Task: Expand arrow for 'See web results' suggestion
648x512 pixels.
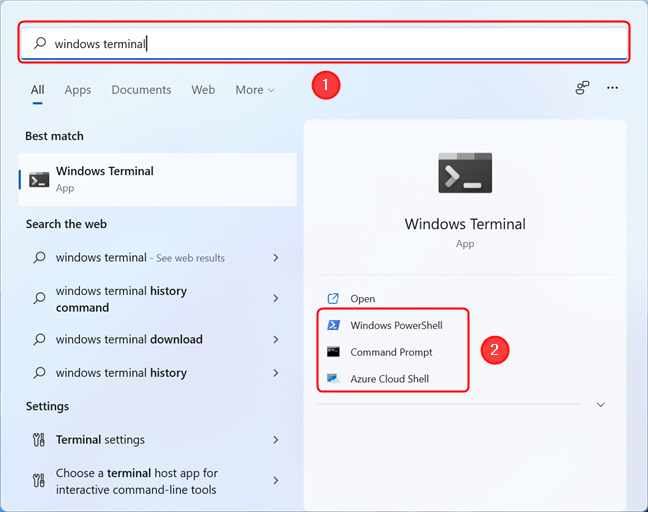Action: point(276,257)
